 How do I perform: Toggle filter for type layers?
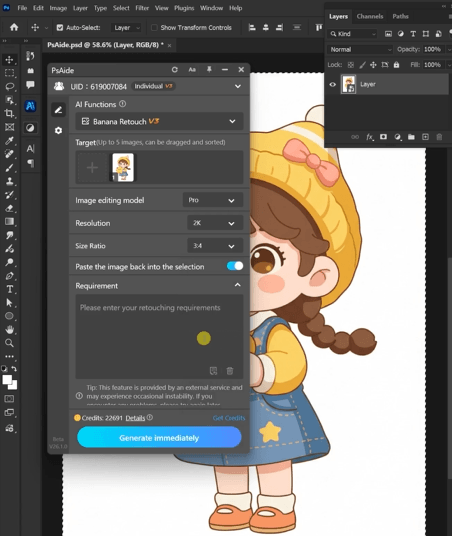point(413,34)
